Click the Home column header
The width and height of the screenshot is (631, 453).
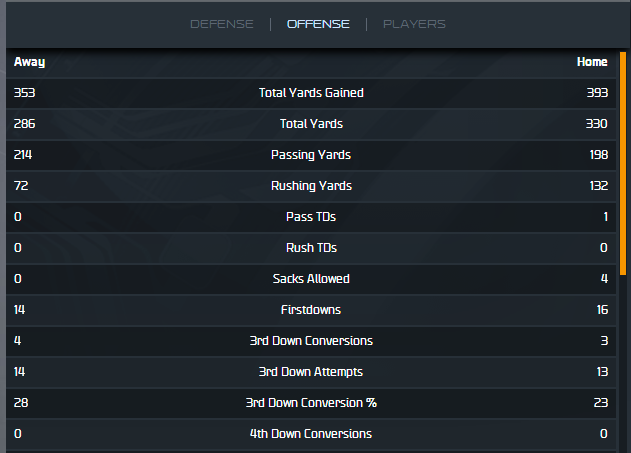(x=592, y=62)
